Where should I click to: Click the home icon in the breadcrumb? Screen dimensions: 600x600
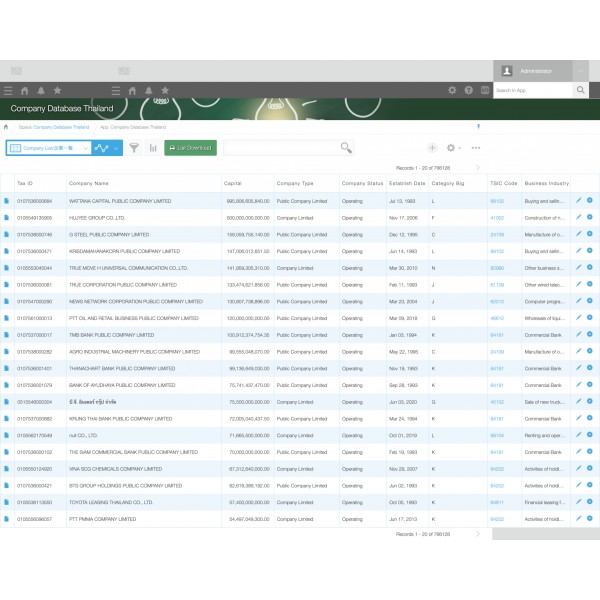(6, 127)
